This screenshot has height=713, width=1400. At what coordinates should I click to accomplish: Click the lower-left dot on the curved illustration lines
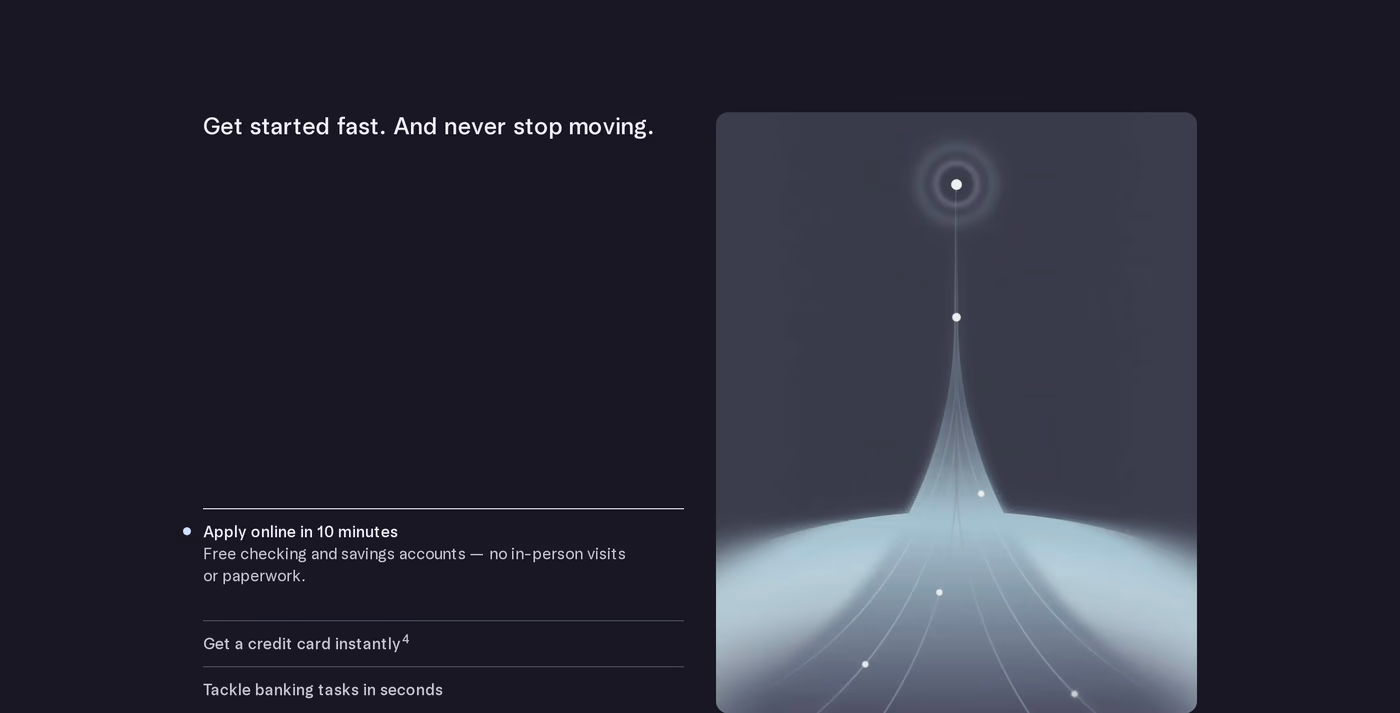(865, 664)
